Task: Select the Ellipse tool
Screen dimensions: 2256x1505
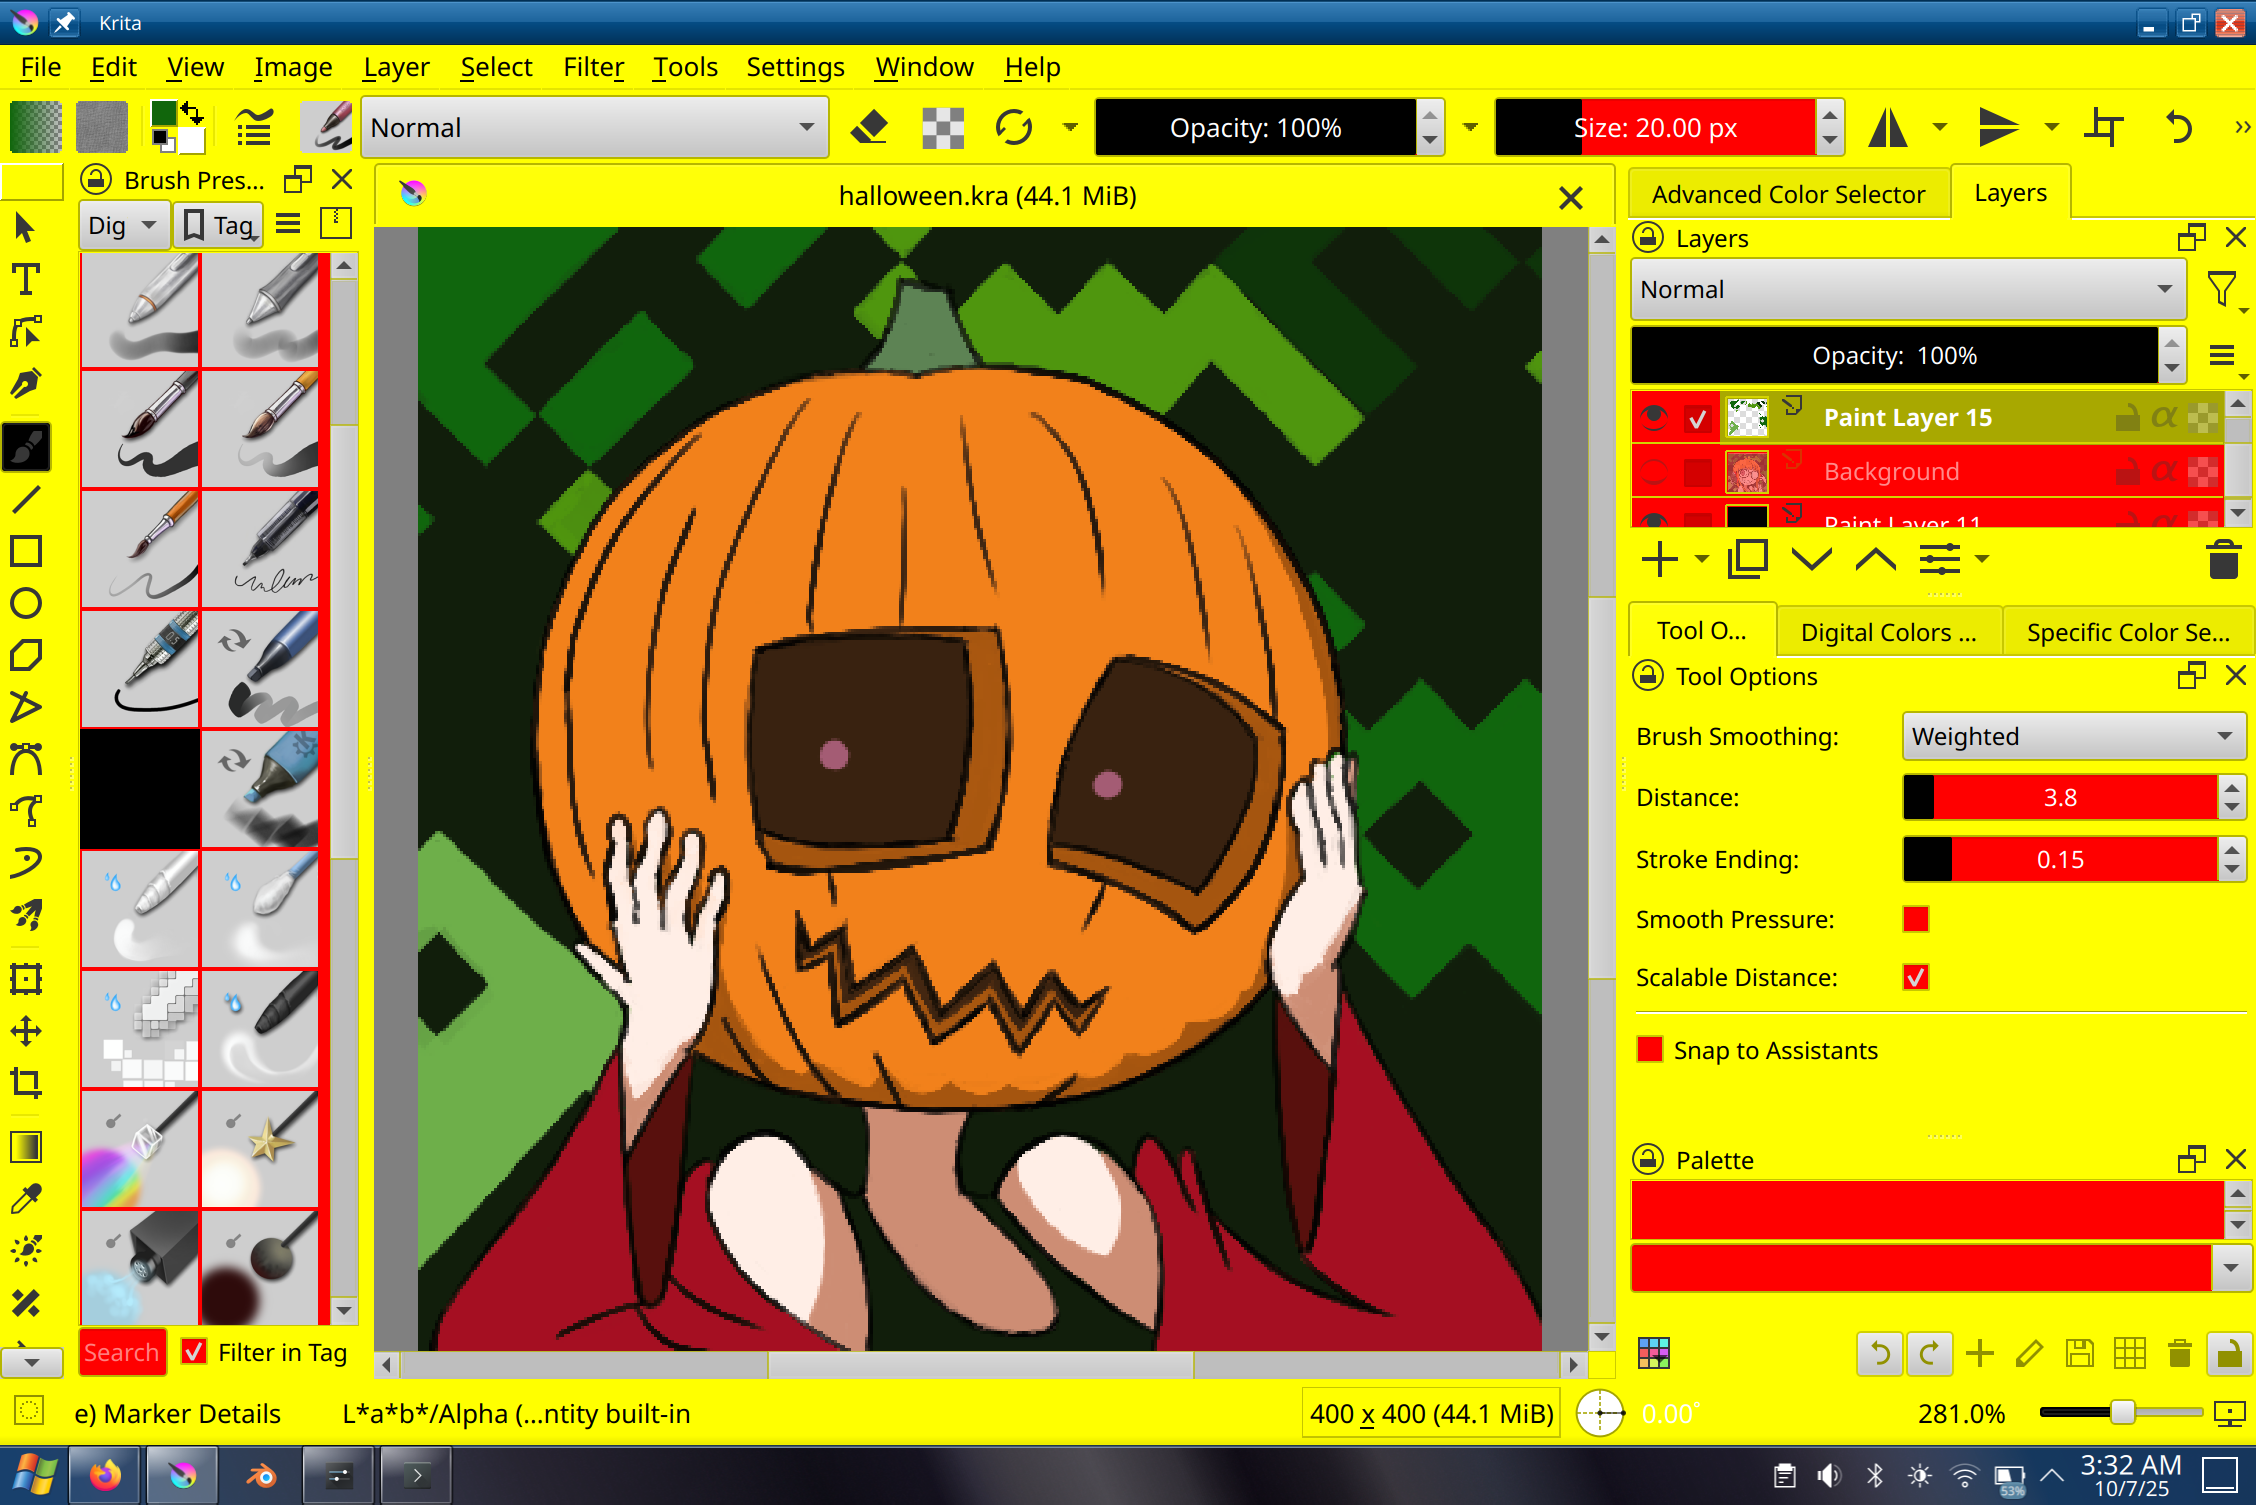Action: click(26, 604)
